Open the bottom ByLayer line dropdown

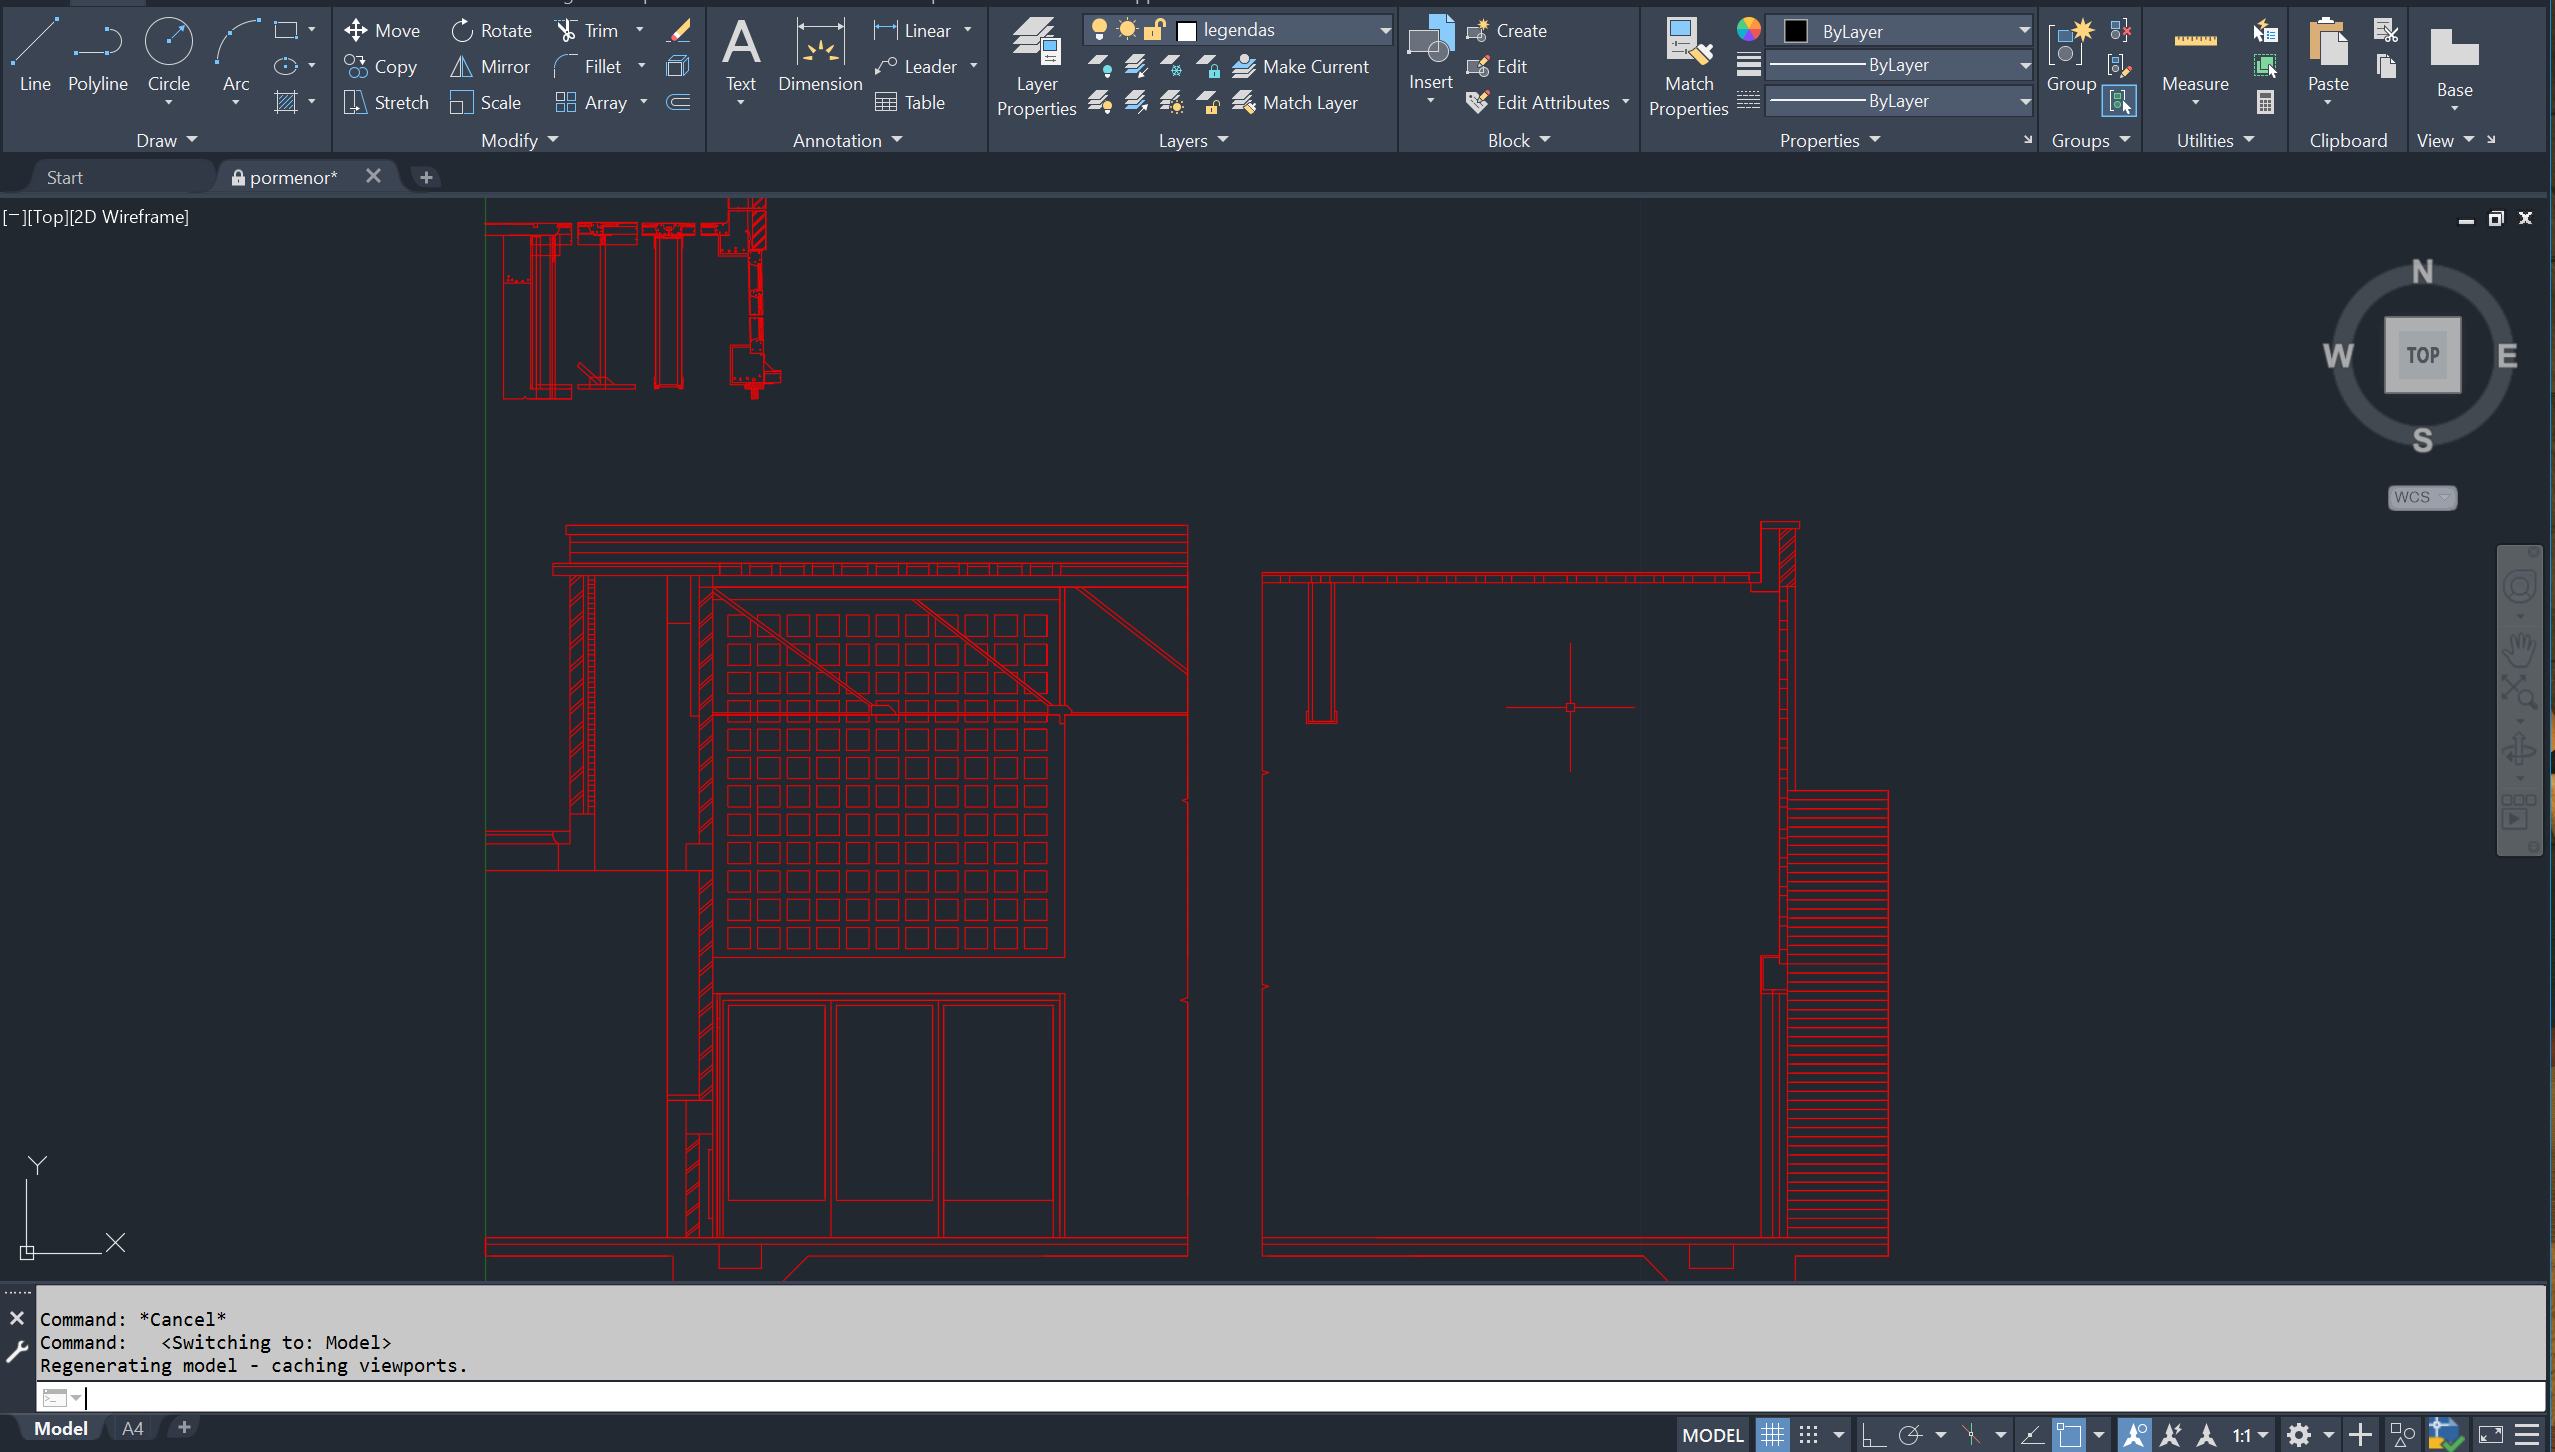pyautogui.click(x=1900, y=101)
